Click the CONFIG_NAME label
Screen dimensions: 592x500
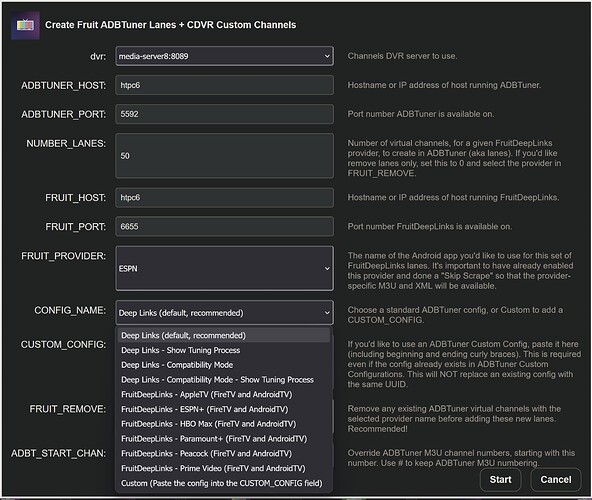click(x=70, y=310)
